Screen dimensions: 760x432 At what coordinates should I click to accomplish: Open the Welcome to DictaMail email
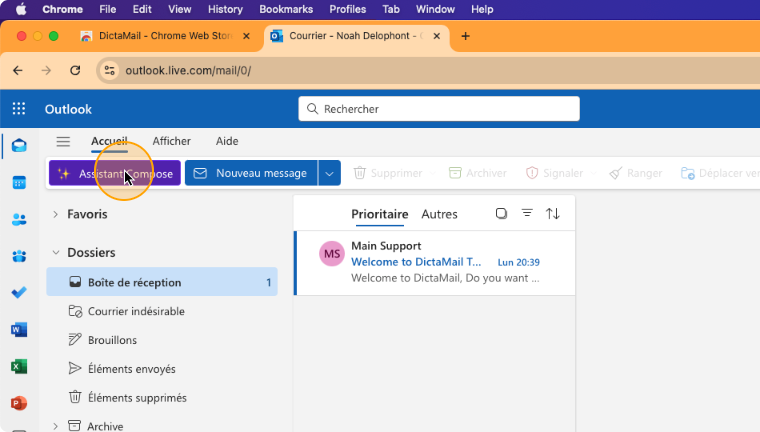435,263
